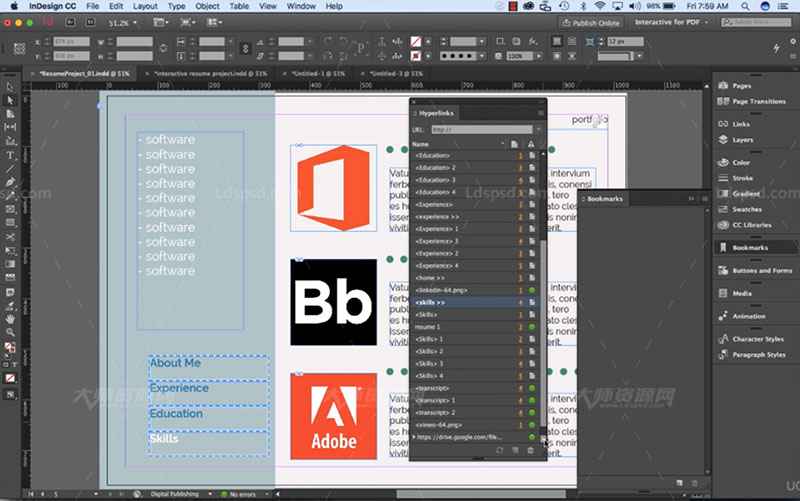Select the linkedin-64.png hyperlink row
Screen dimensions: 800x501
coord(474,290)
